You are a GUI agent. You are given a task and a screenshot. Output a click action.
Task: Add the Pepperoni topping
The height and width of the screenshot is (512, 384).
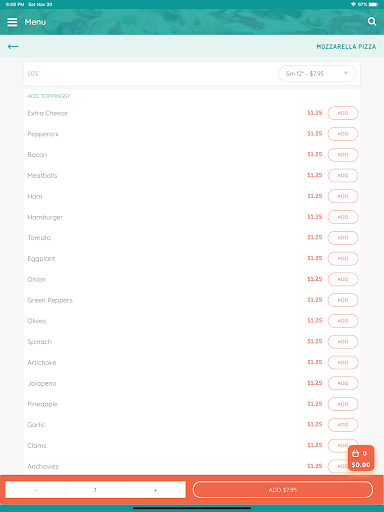[x=343, y=134]
